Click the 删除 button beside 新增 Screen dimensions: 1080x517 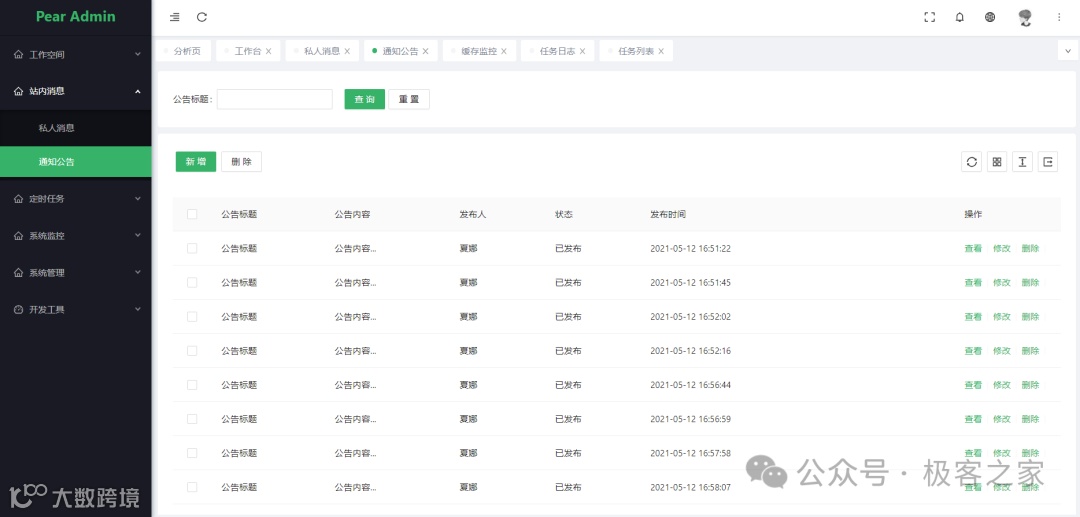241,162
